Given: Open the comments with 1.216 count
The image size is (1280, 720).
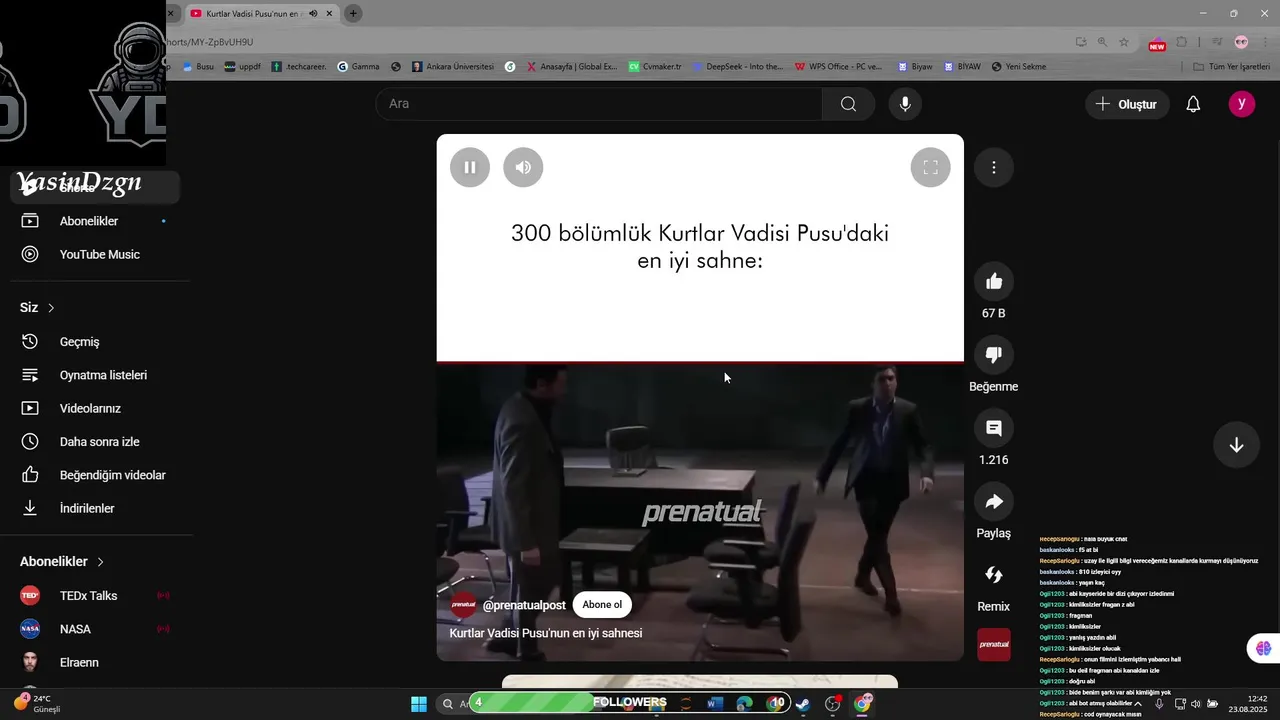Looking at the screenshot, I should 994,428.
